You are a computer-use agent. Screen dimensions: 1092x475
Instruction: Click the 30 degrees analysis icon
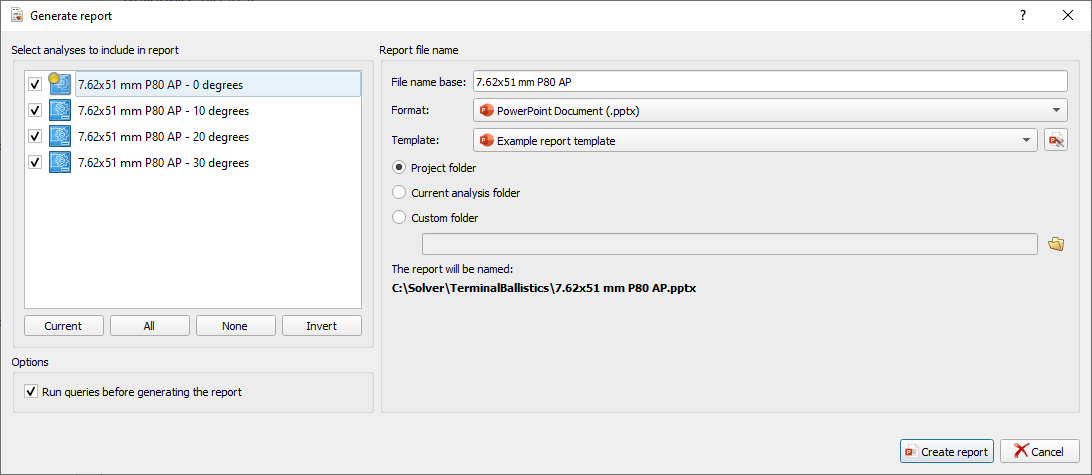tap(60, 162)
